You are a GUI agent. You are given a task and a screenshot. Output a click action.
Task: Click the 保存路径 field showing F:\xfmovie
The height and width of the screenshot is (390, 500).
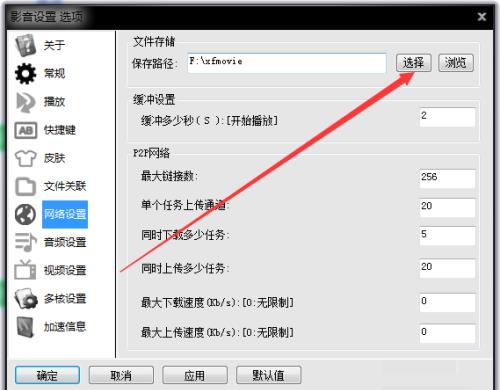(x=287, y=63)
